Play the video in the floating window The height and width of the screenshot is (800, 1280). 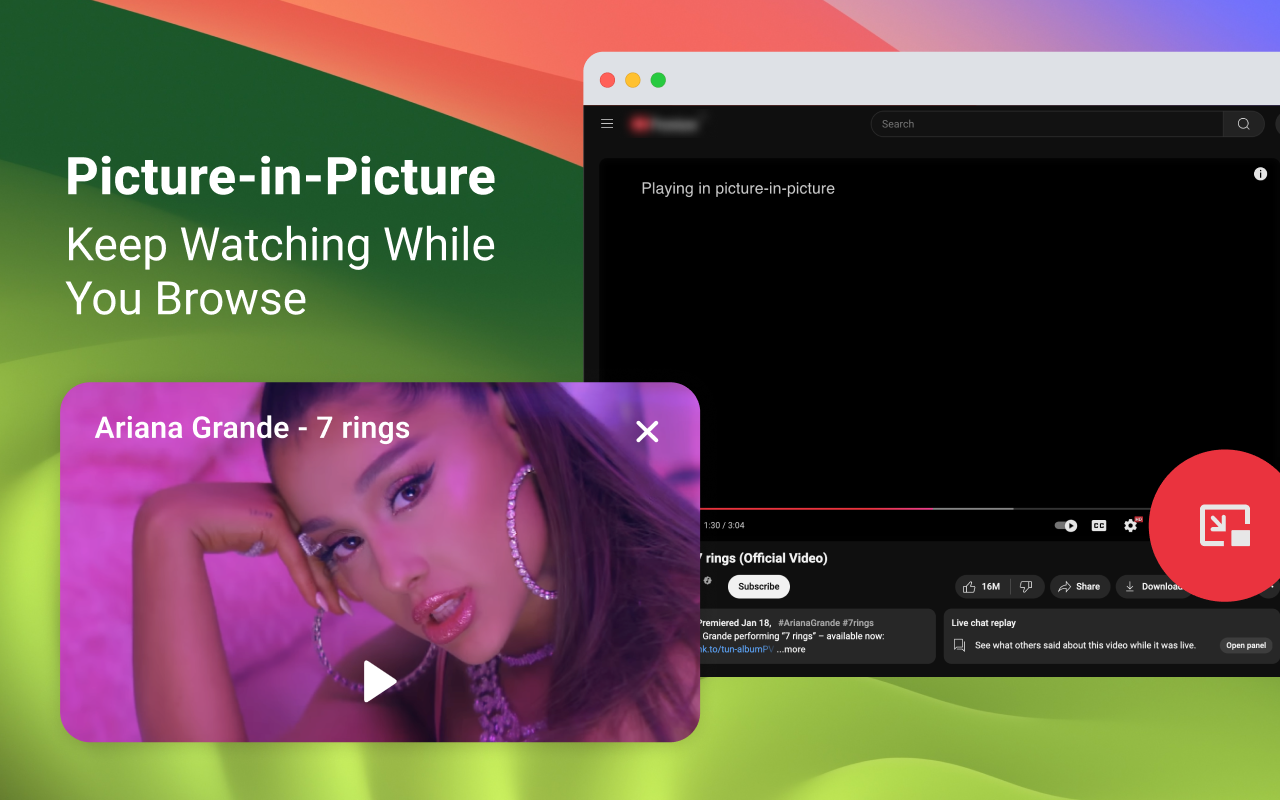click(x=379, y=681)
